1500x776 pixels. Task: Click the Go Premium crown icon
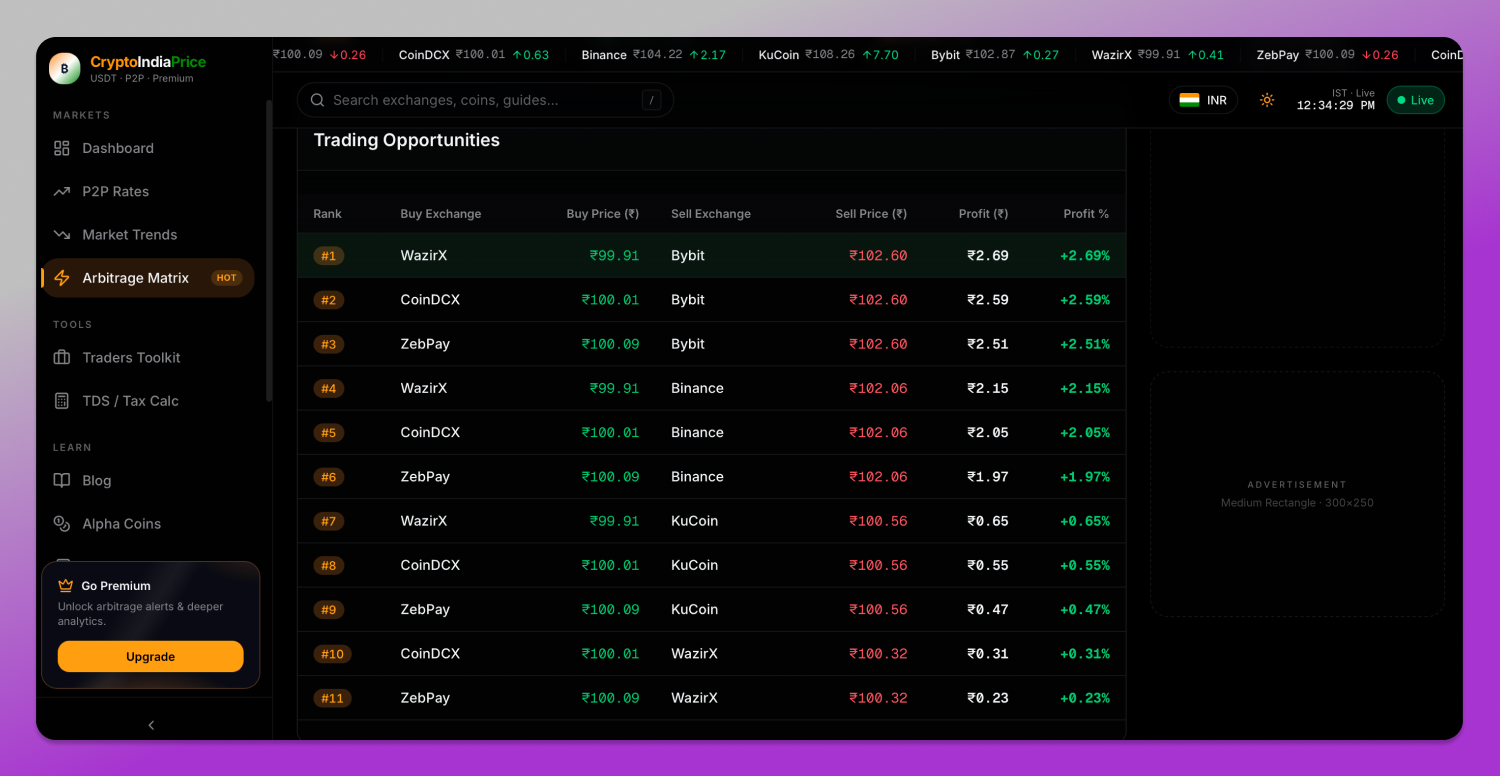(x=66, y=586)
